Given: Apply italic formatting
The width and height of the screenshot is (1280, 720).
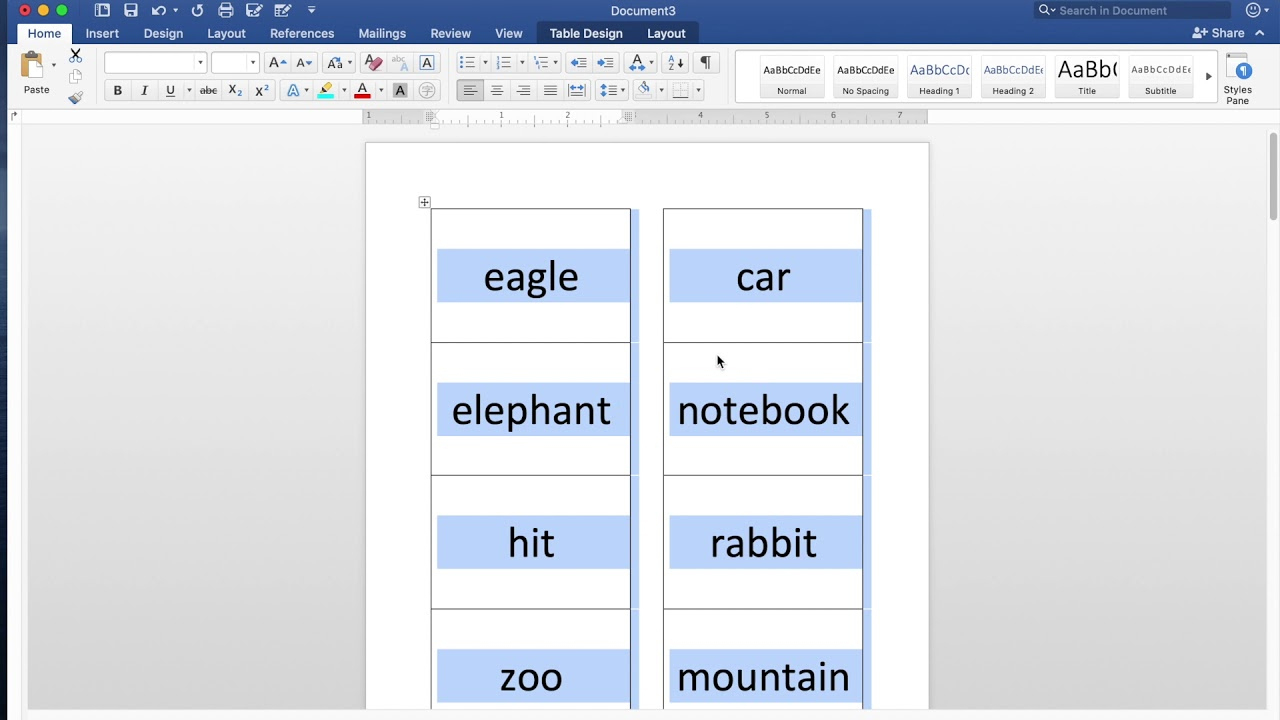Looking at the screenshot, I should (144, 90).
